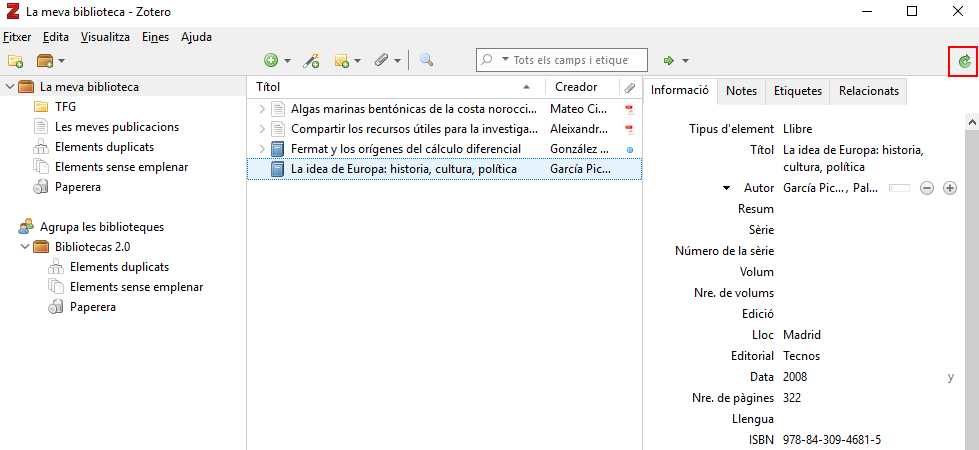Expand the Compartir los recursos útiles item
Image resolution: width=979 pixels, height=450 pixels.
pos(262,129)
